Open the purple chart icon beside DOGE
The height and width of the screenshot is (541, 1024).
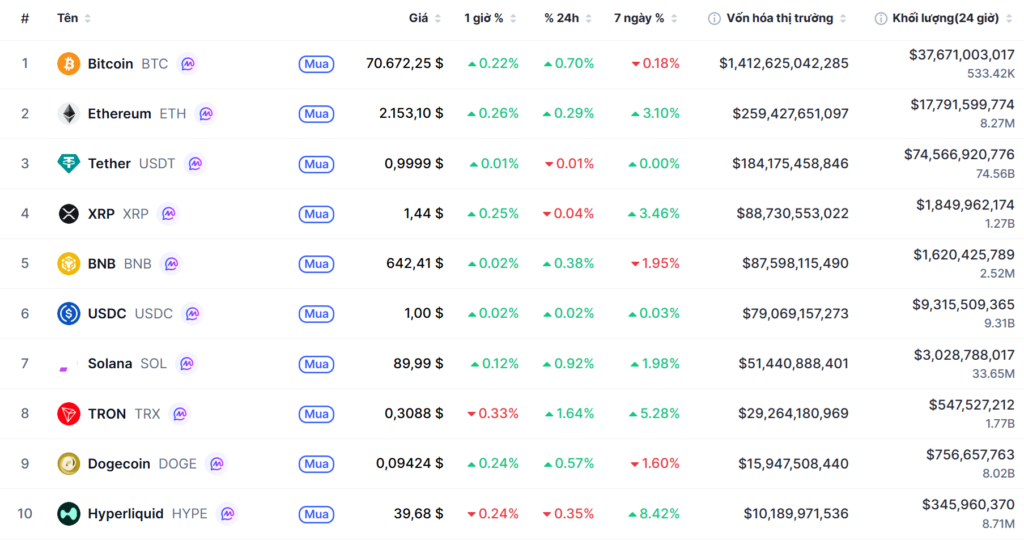(216, 464)
